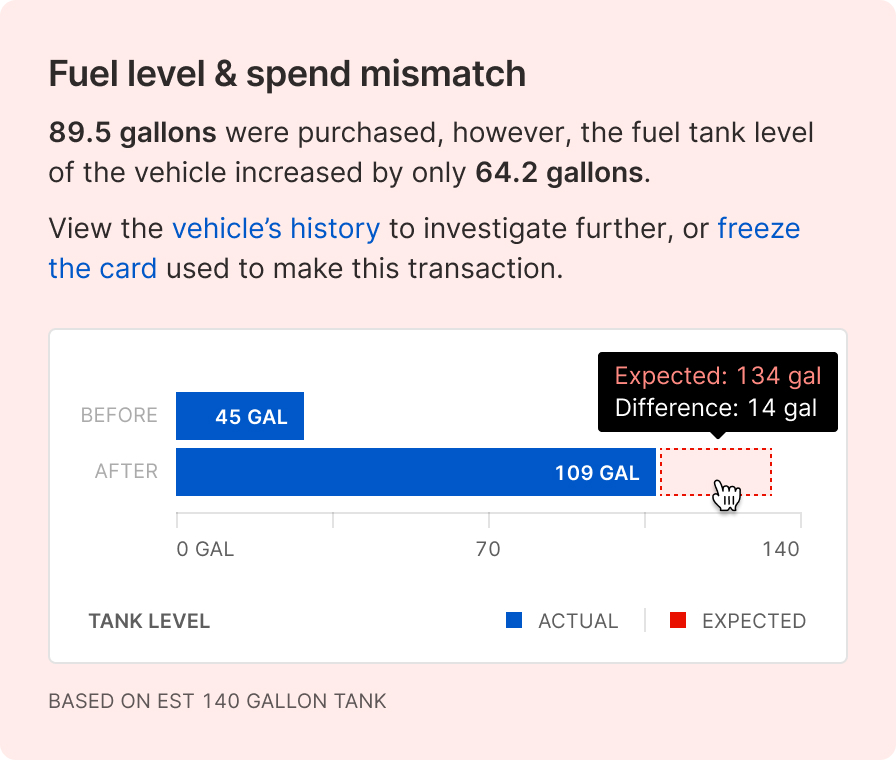Image resolution: width=896 pixels, height=760 pixels.
Task: Click the 0 GAL axis label
Action: click(x=205, y=549)
